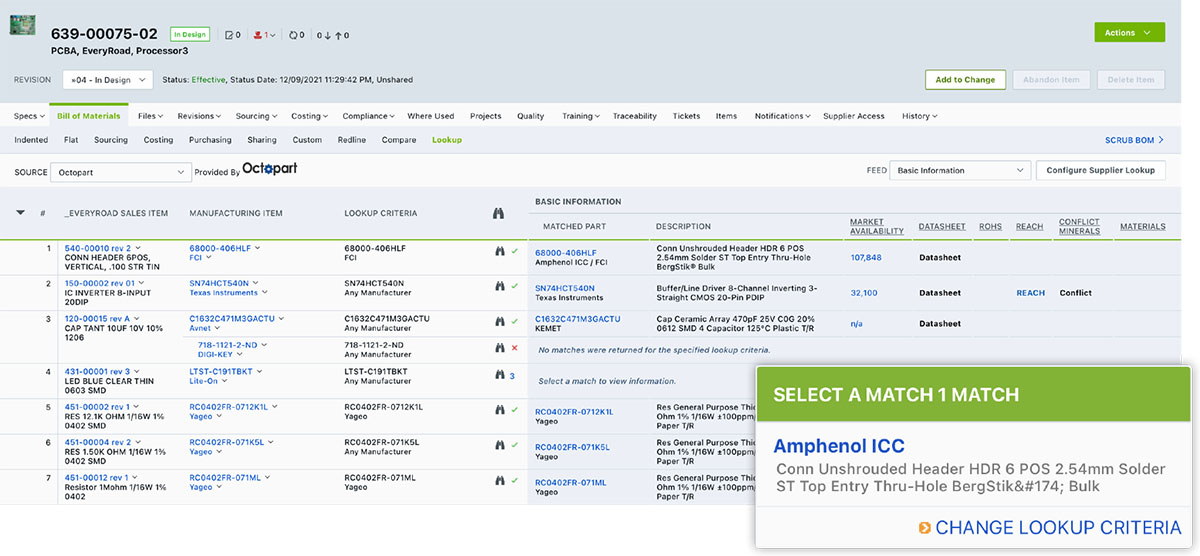Click orange arrow icon beside Change Lookup Criteria

924,528
